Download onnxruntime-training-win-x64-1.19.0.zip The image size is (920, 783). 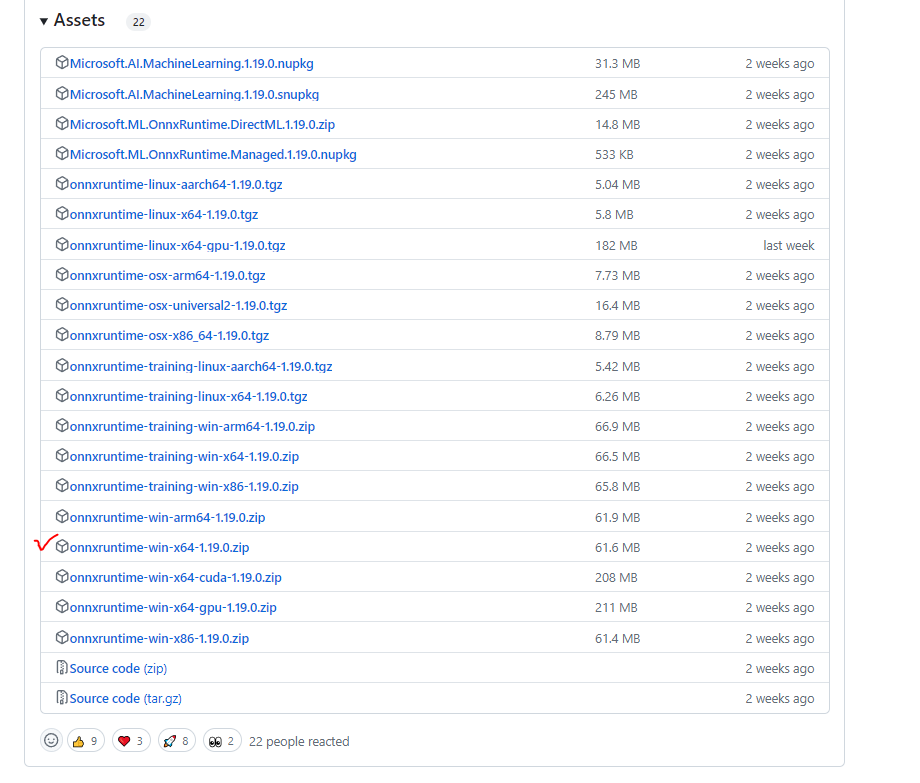[x=184, y=456]
